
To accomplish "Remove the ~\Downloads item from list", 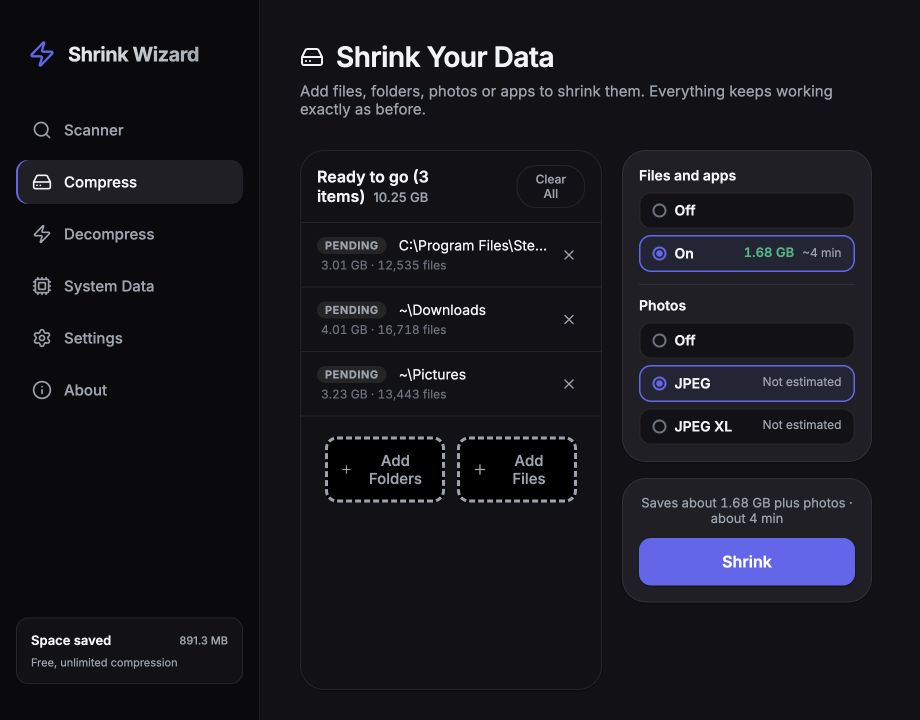I will [569, 319].
